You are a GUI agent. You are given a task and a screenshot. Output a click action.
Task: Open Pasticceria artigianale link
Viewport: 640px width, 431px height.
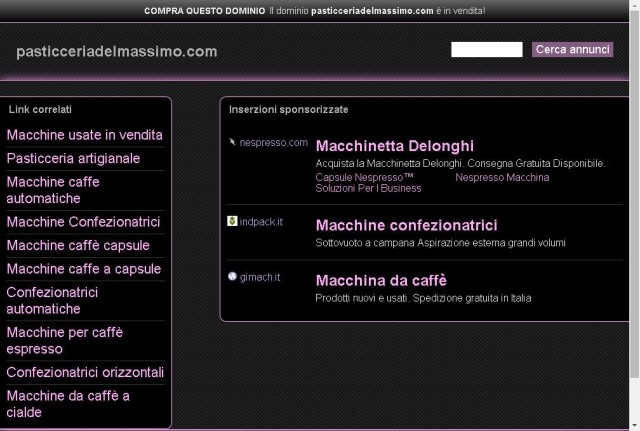pos(73,158)
